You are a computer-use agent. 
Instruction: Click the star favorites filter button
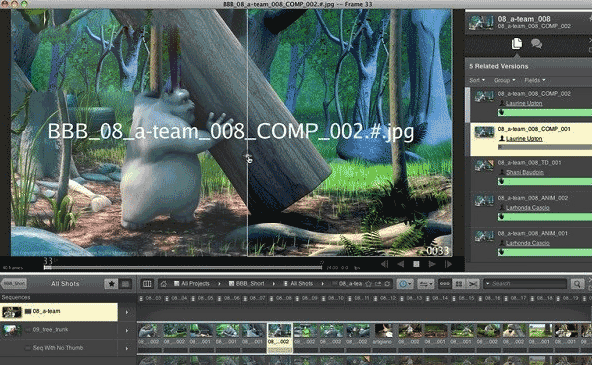tap(111, 283)
